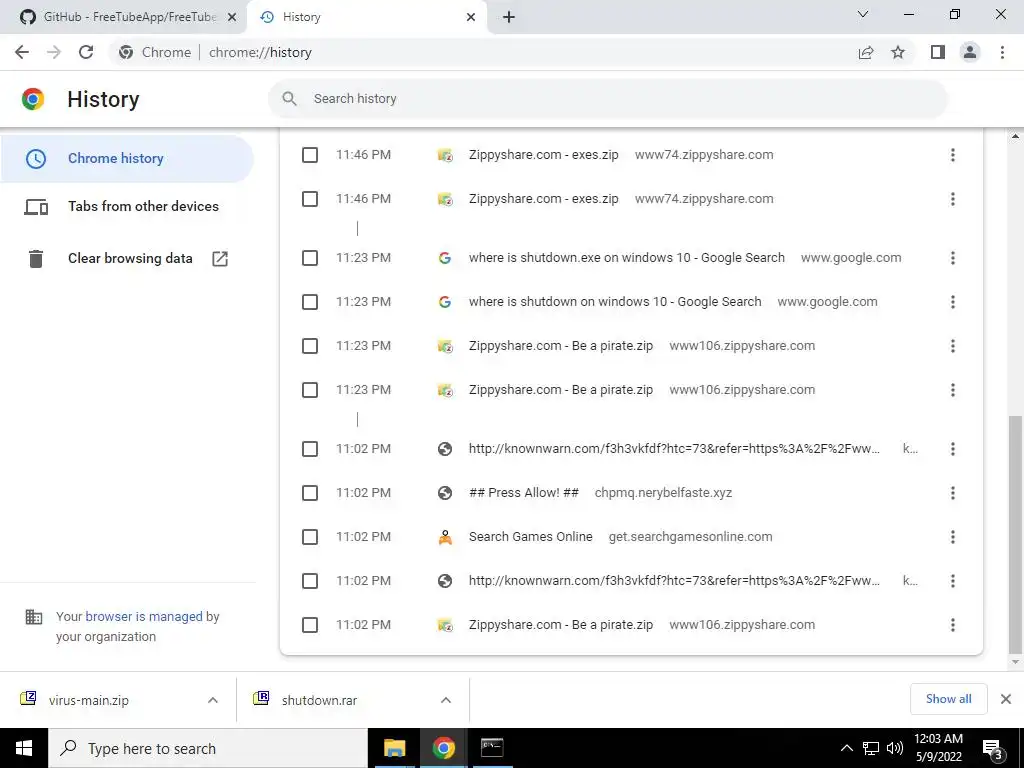Click the Search Games Online favicon
1024x768 pixels.
coord(445,537)
